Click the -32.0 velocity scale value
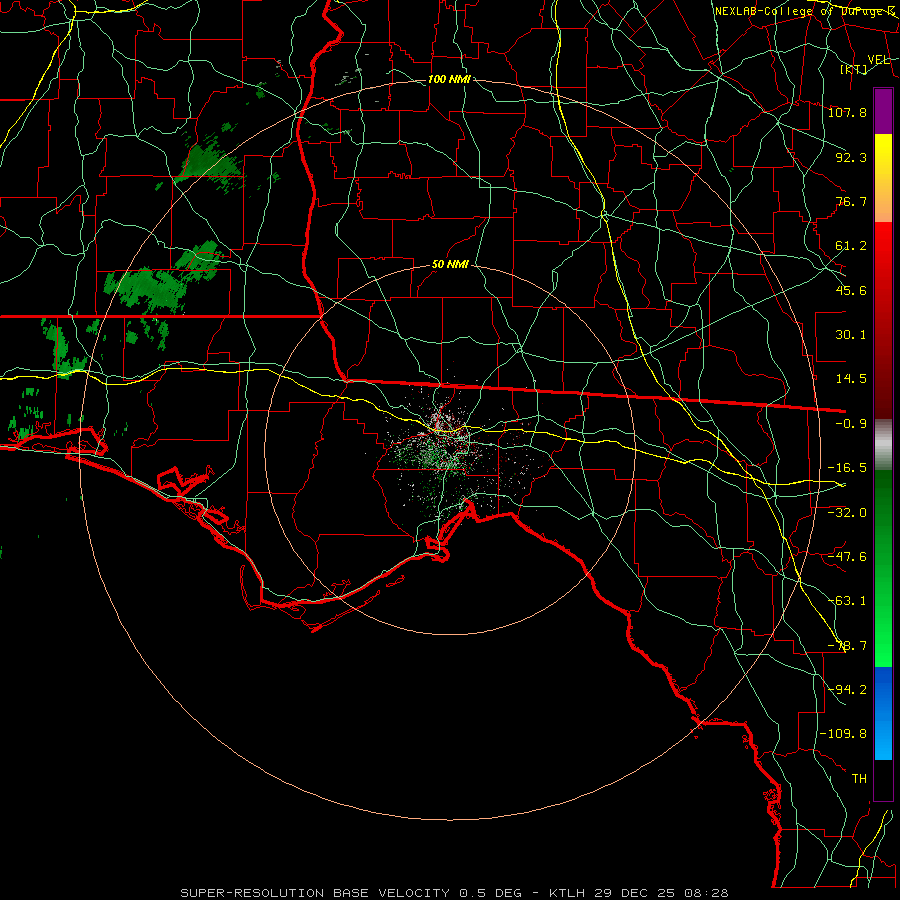Image resolution: width=900 pixels, height=900 pixels. tap(847, 513)
